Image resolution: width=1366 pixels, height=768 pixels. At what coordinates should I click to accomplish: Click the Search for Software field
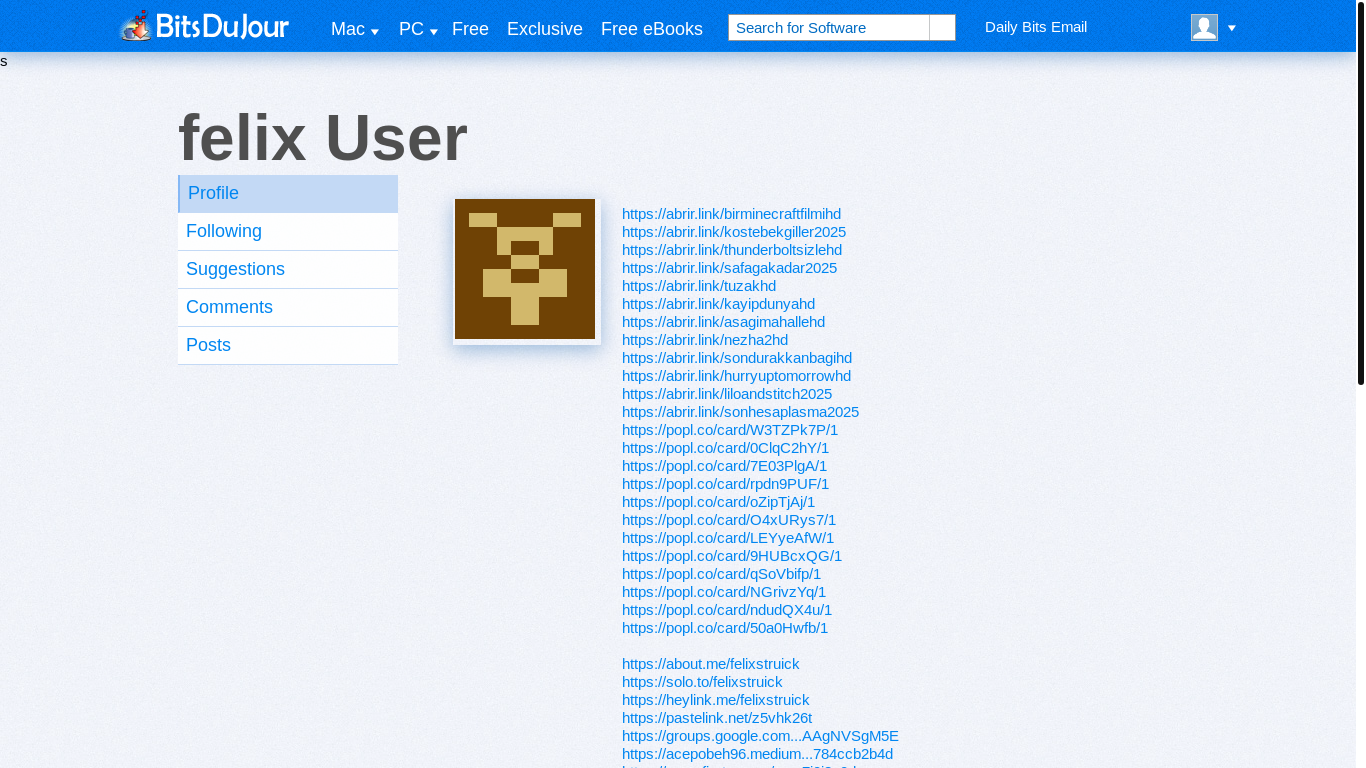(829, 28)
